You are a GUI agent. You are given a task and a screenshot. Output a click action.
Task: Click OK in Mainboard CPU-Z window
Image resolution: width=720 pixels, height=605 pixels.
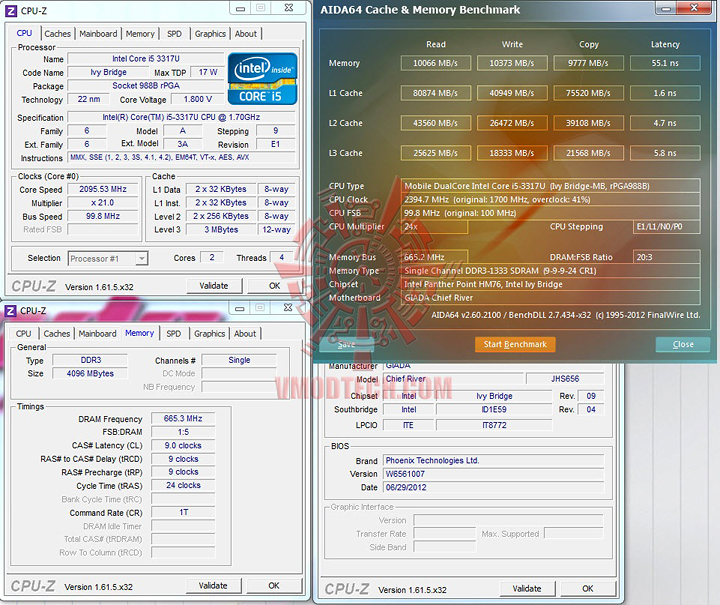point(588,588)
